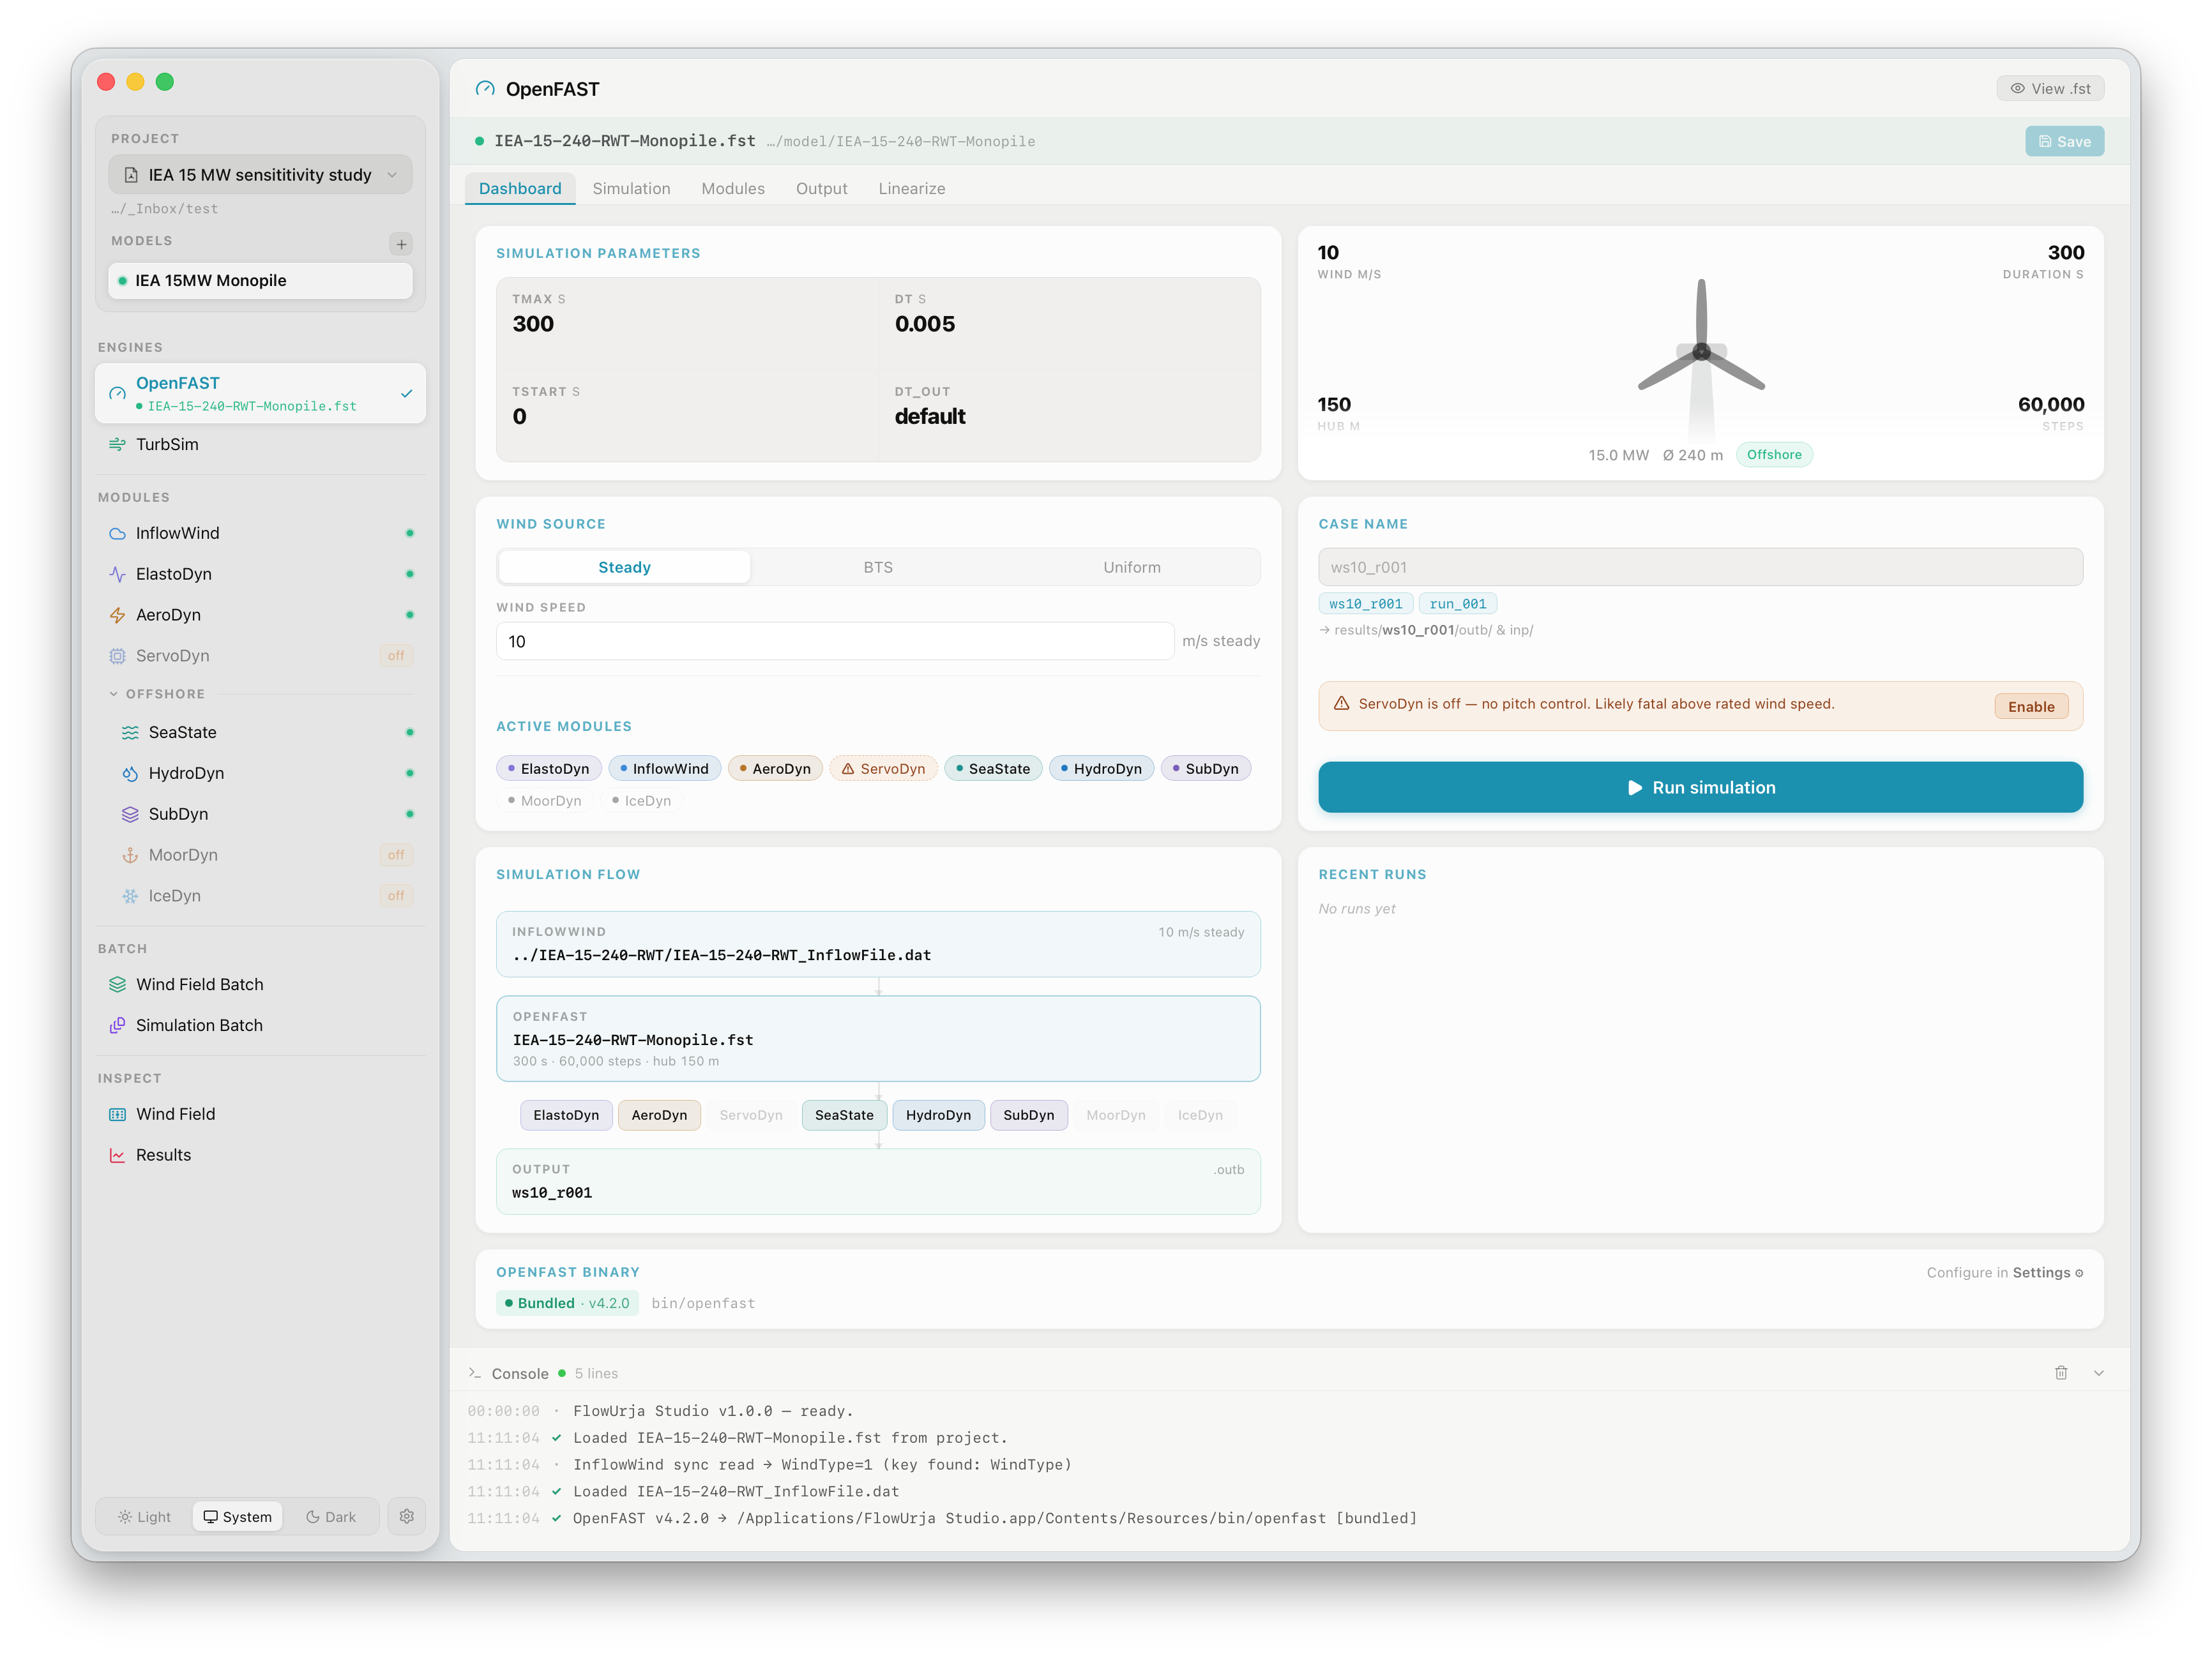Switch to Light theme
The width and height of the screenshot is (2212, 1656).
click(144, 1517)
